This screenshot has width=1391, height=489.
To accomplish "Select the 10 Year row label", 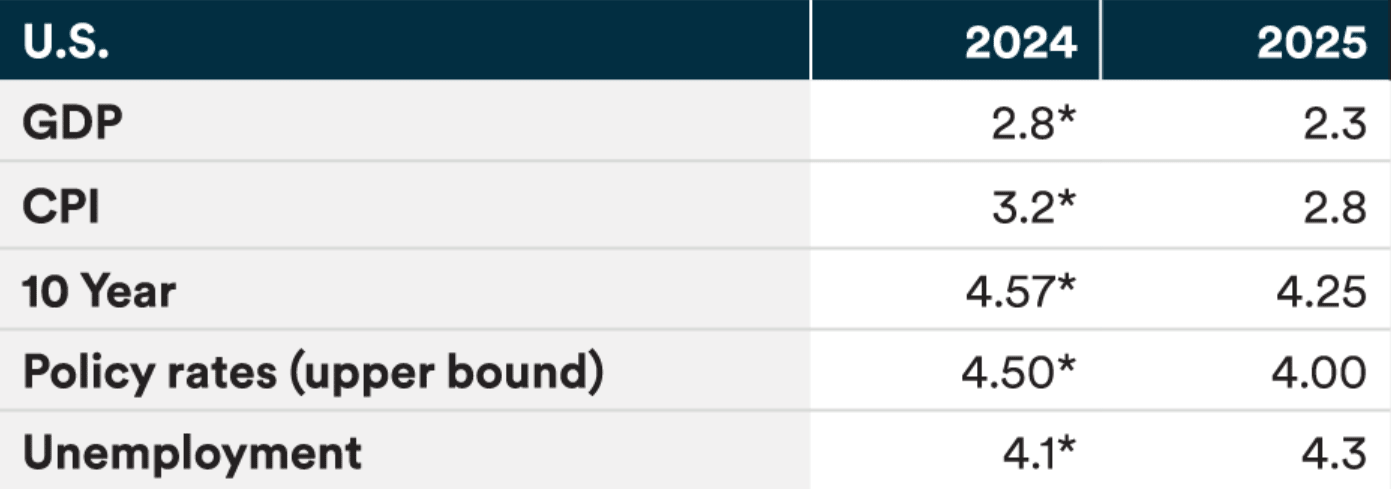I will tap(99, 291).
